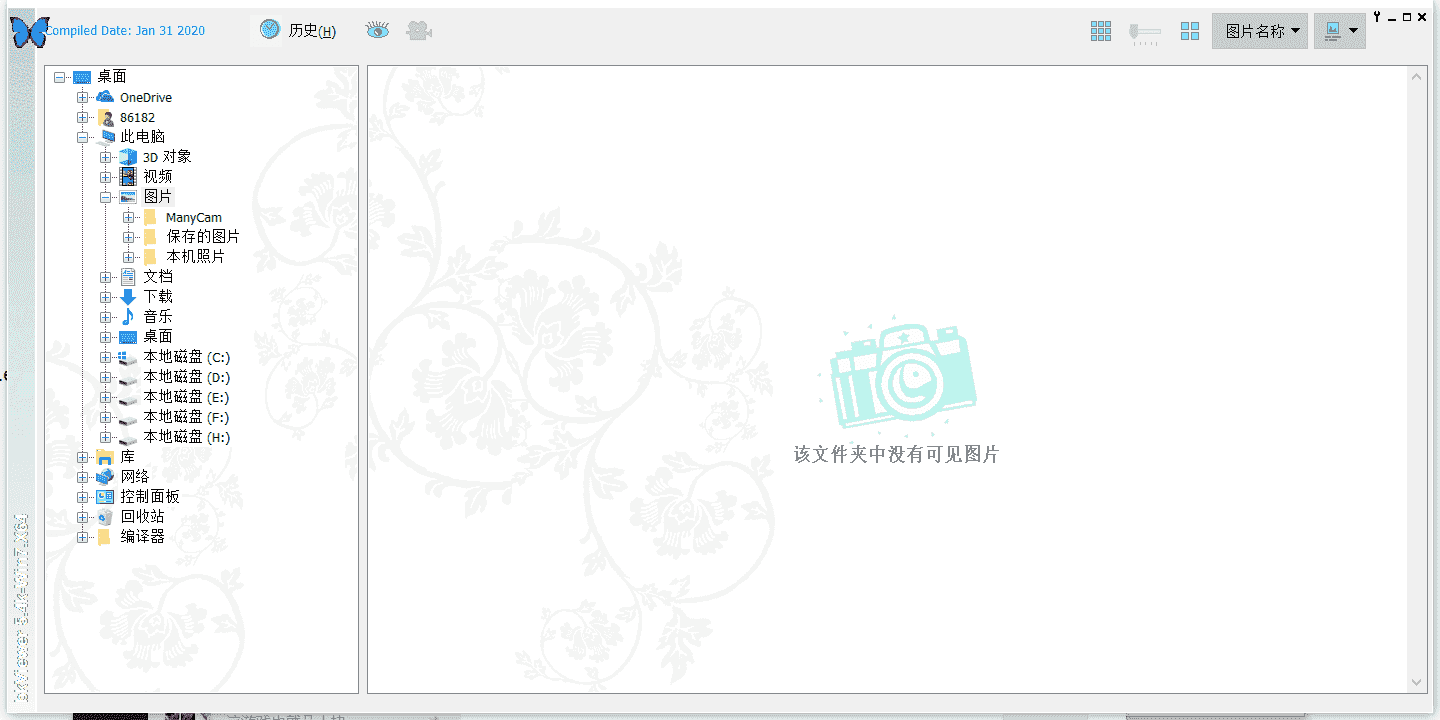Select 本地磁盘 (F:)

[x=187, y=417]
